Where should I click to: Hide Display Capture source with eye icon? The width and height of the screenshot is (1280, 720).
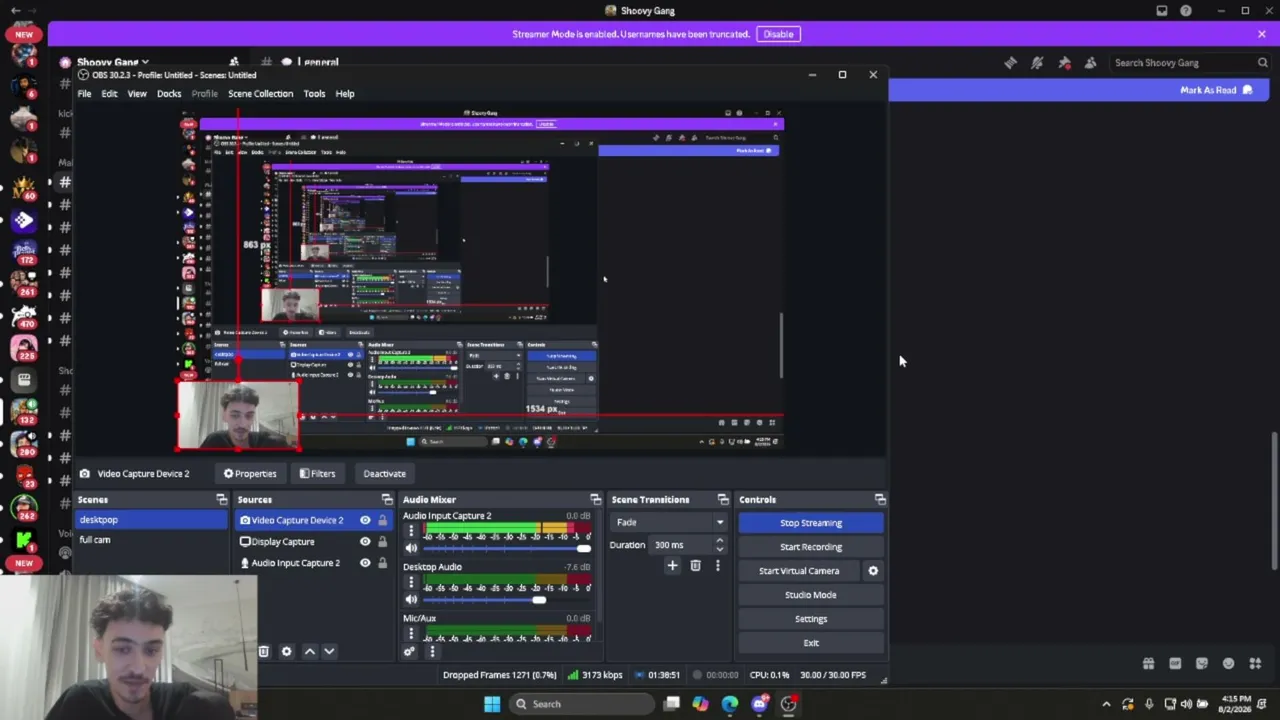point(365,542)
